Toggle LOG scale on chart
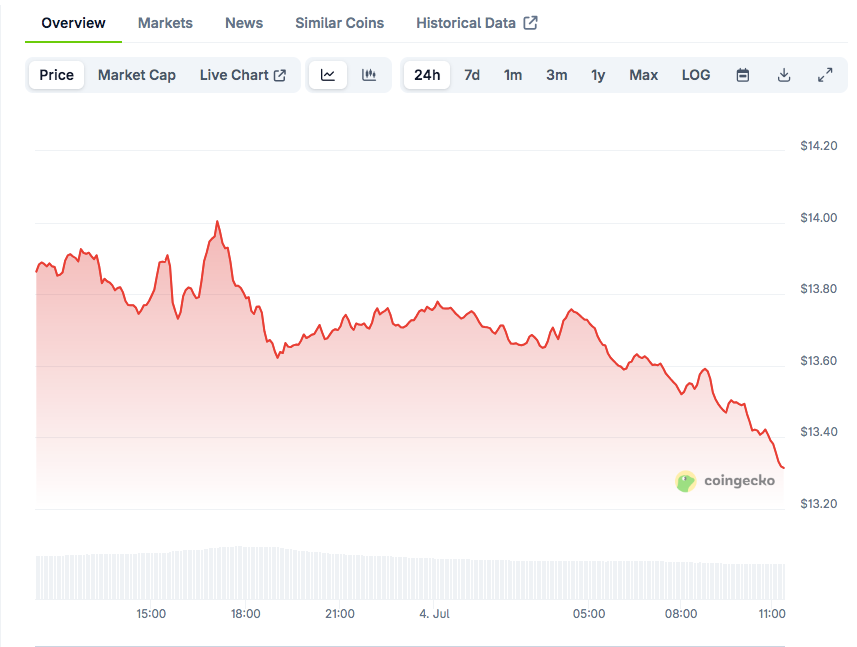Screen dimensions: 857x647 tap(696, 75)
